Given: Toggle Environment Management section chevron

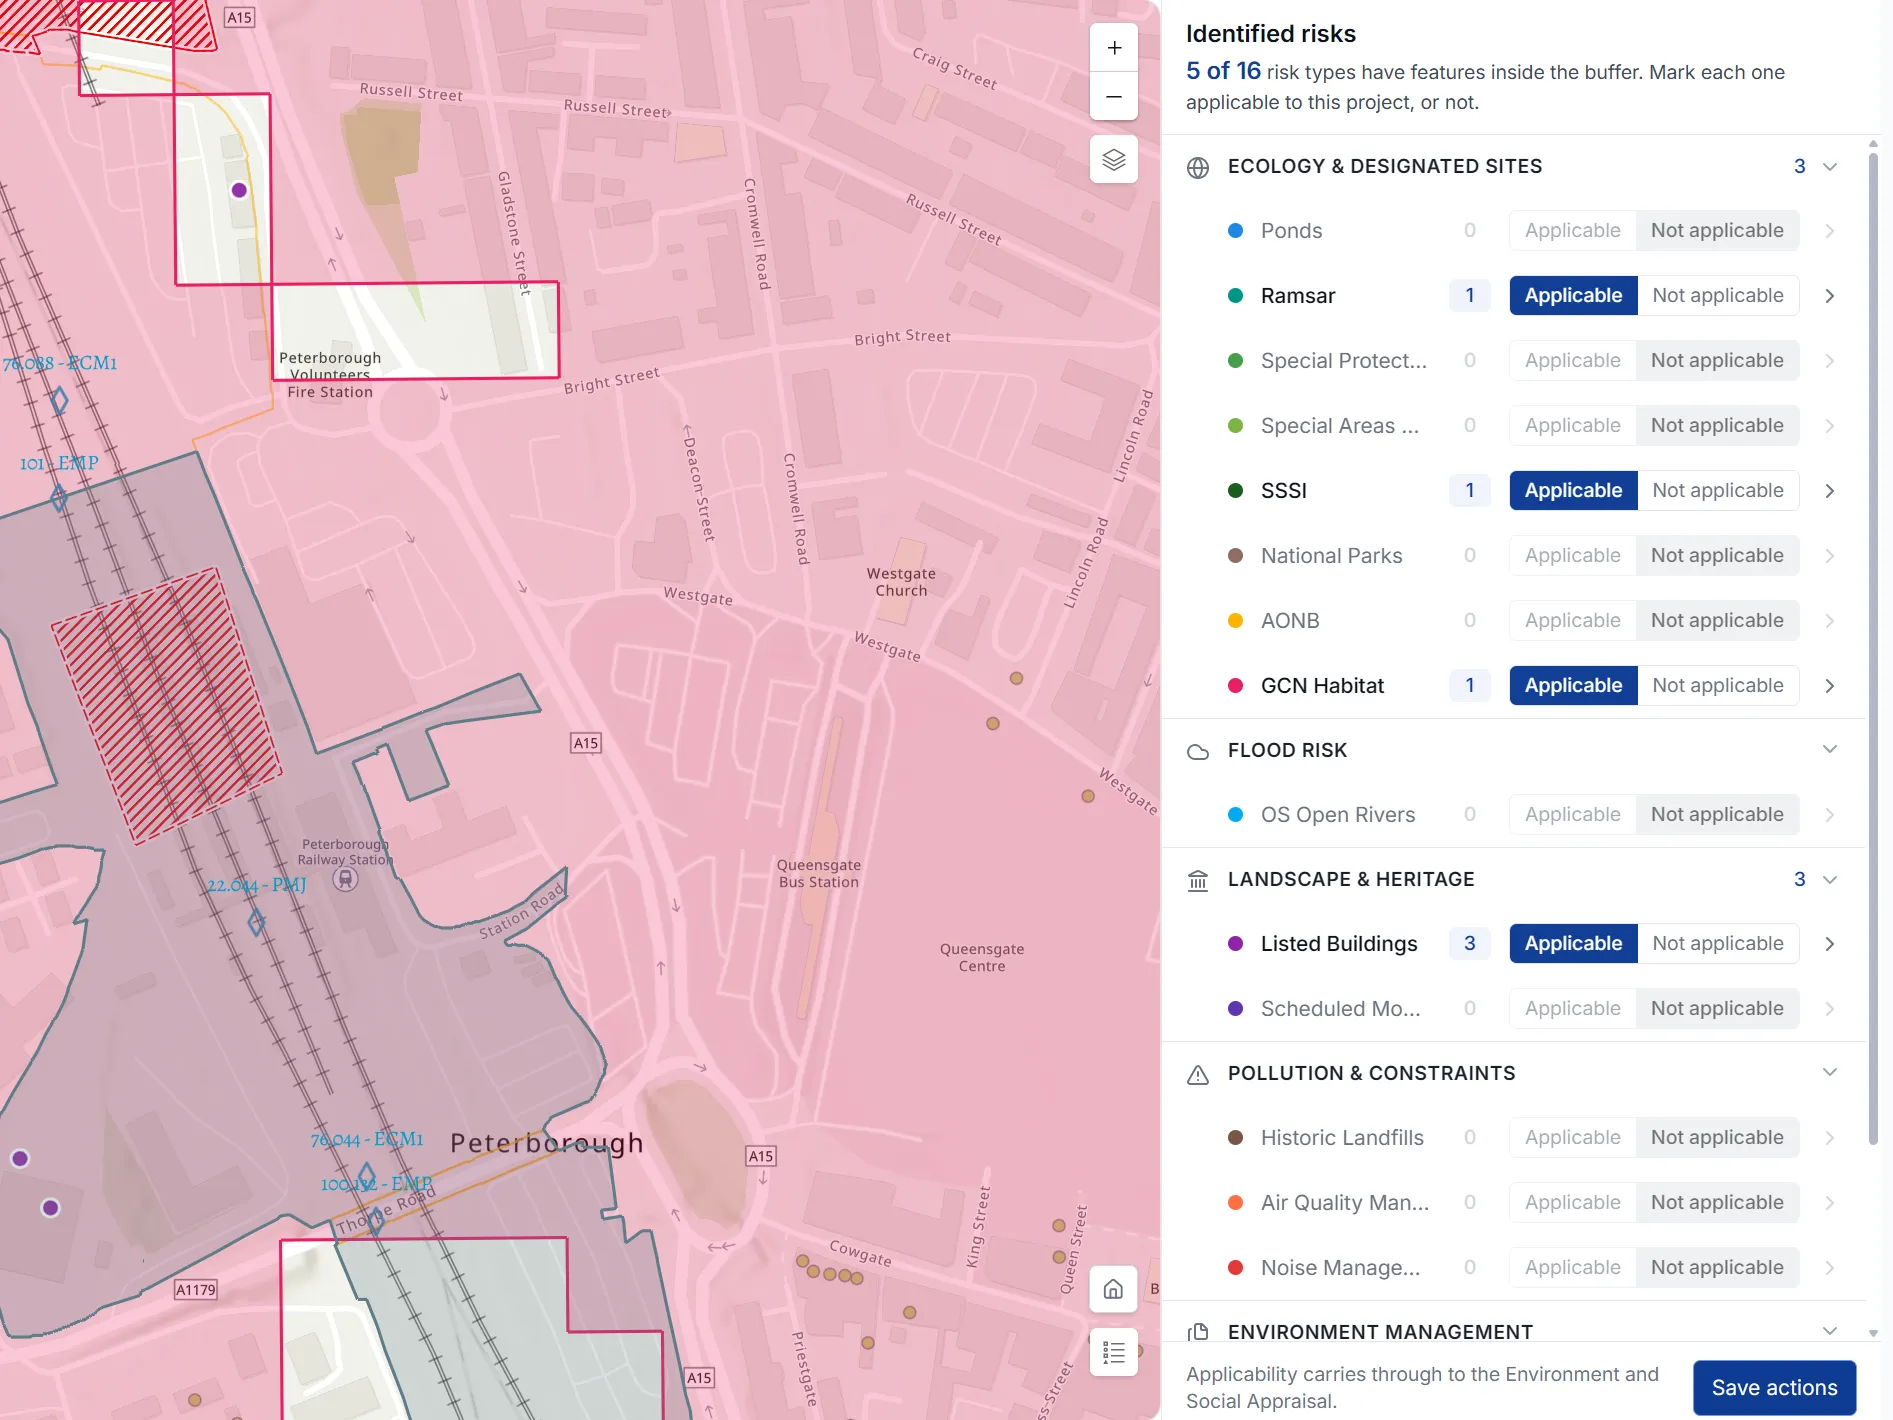Looking at the screenshot, I should click(1830, 1331).
